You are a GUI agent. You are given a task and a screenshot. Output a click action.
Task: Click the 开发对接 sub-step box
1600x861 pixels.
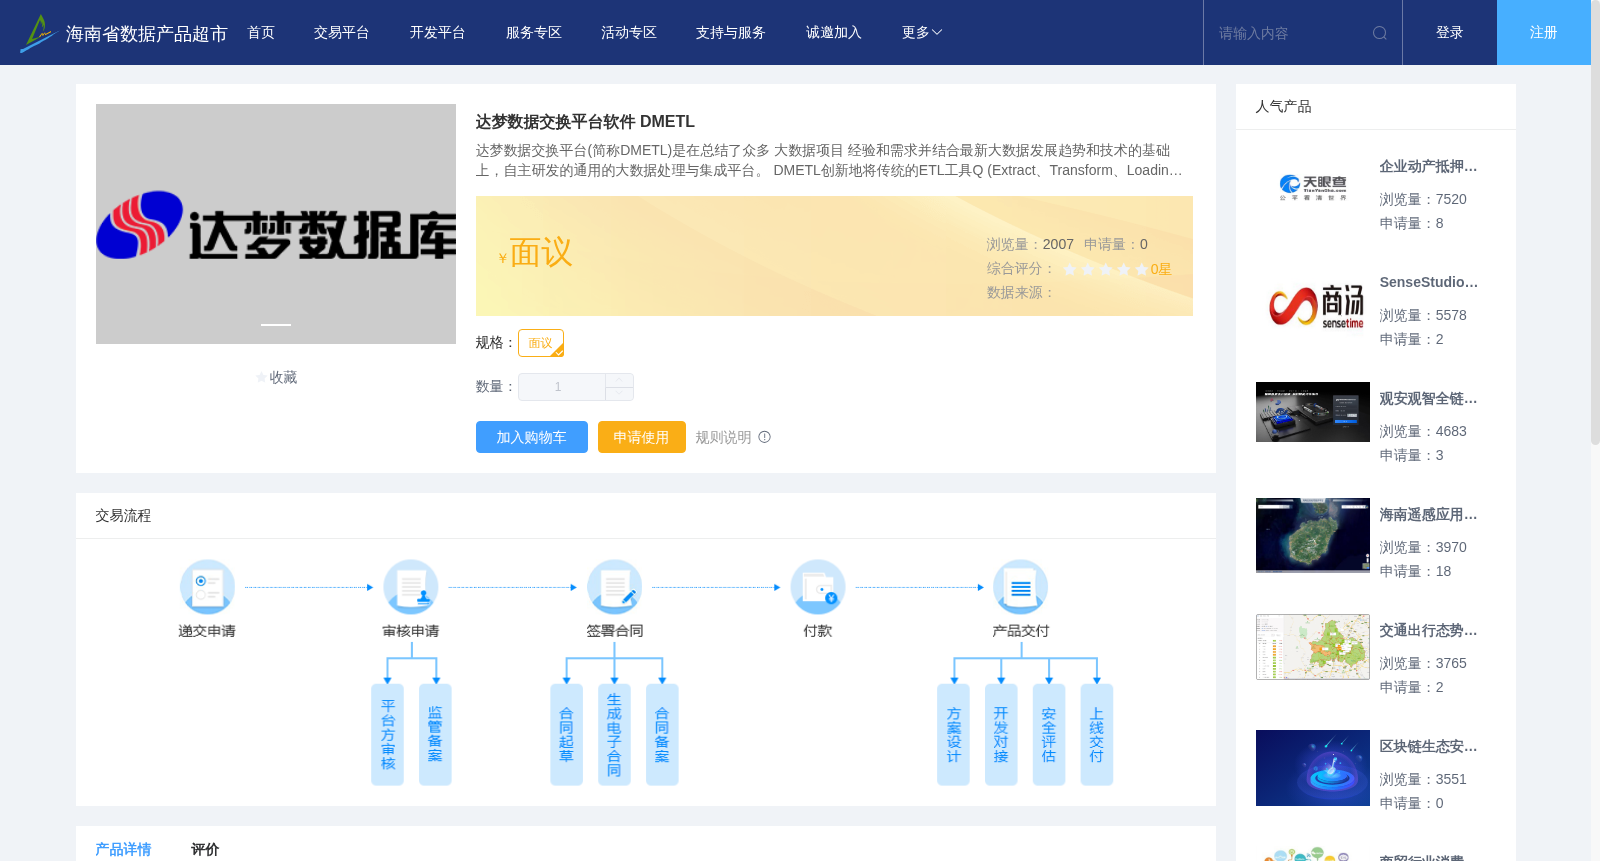[x=1001, y=735]
